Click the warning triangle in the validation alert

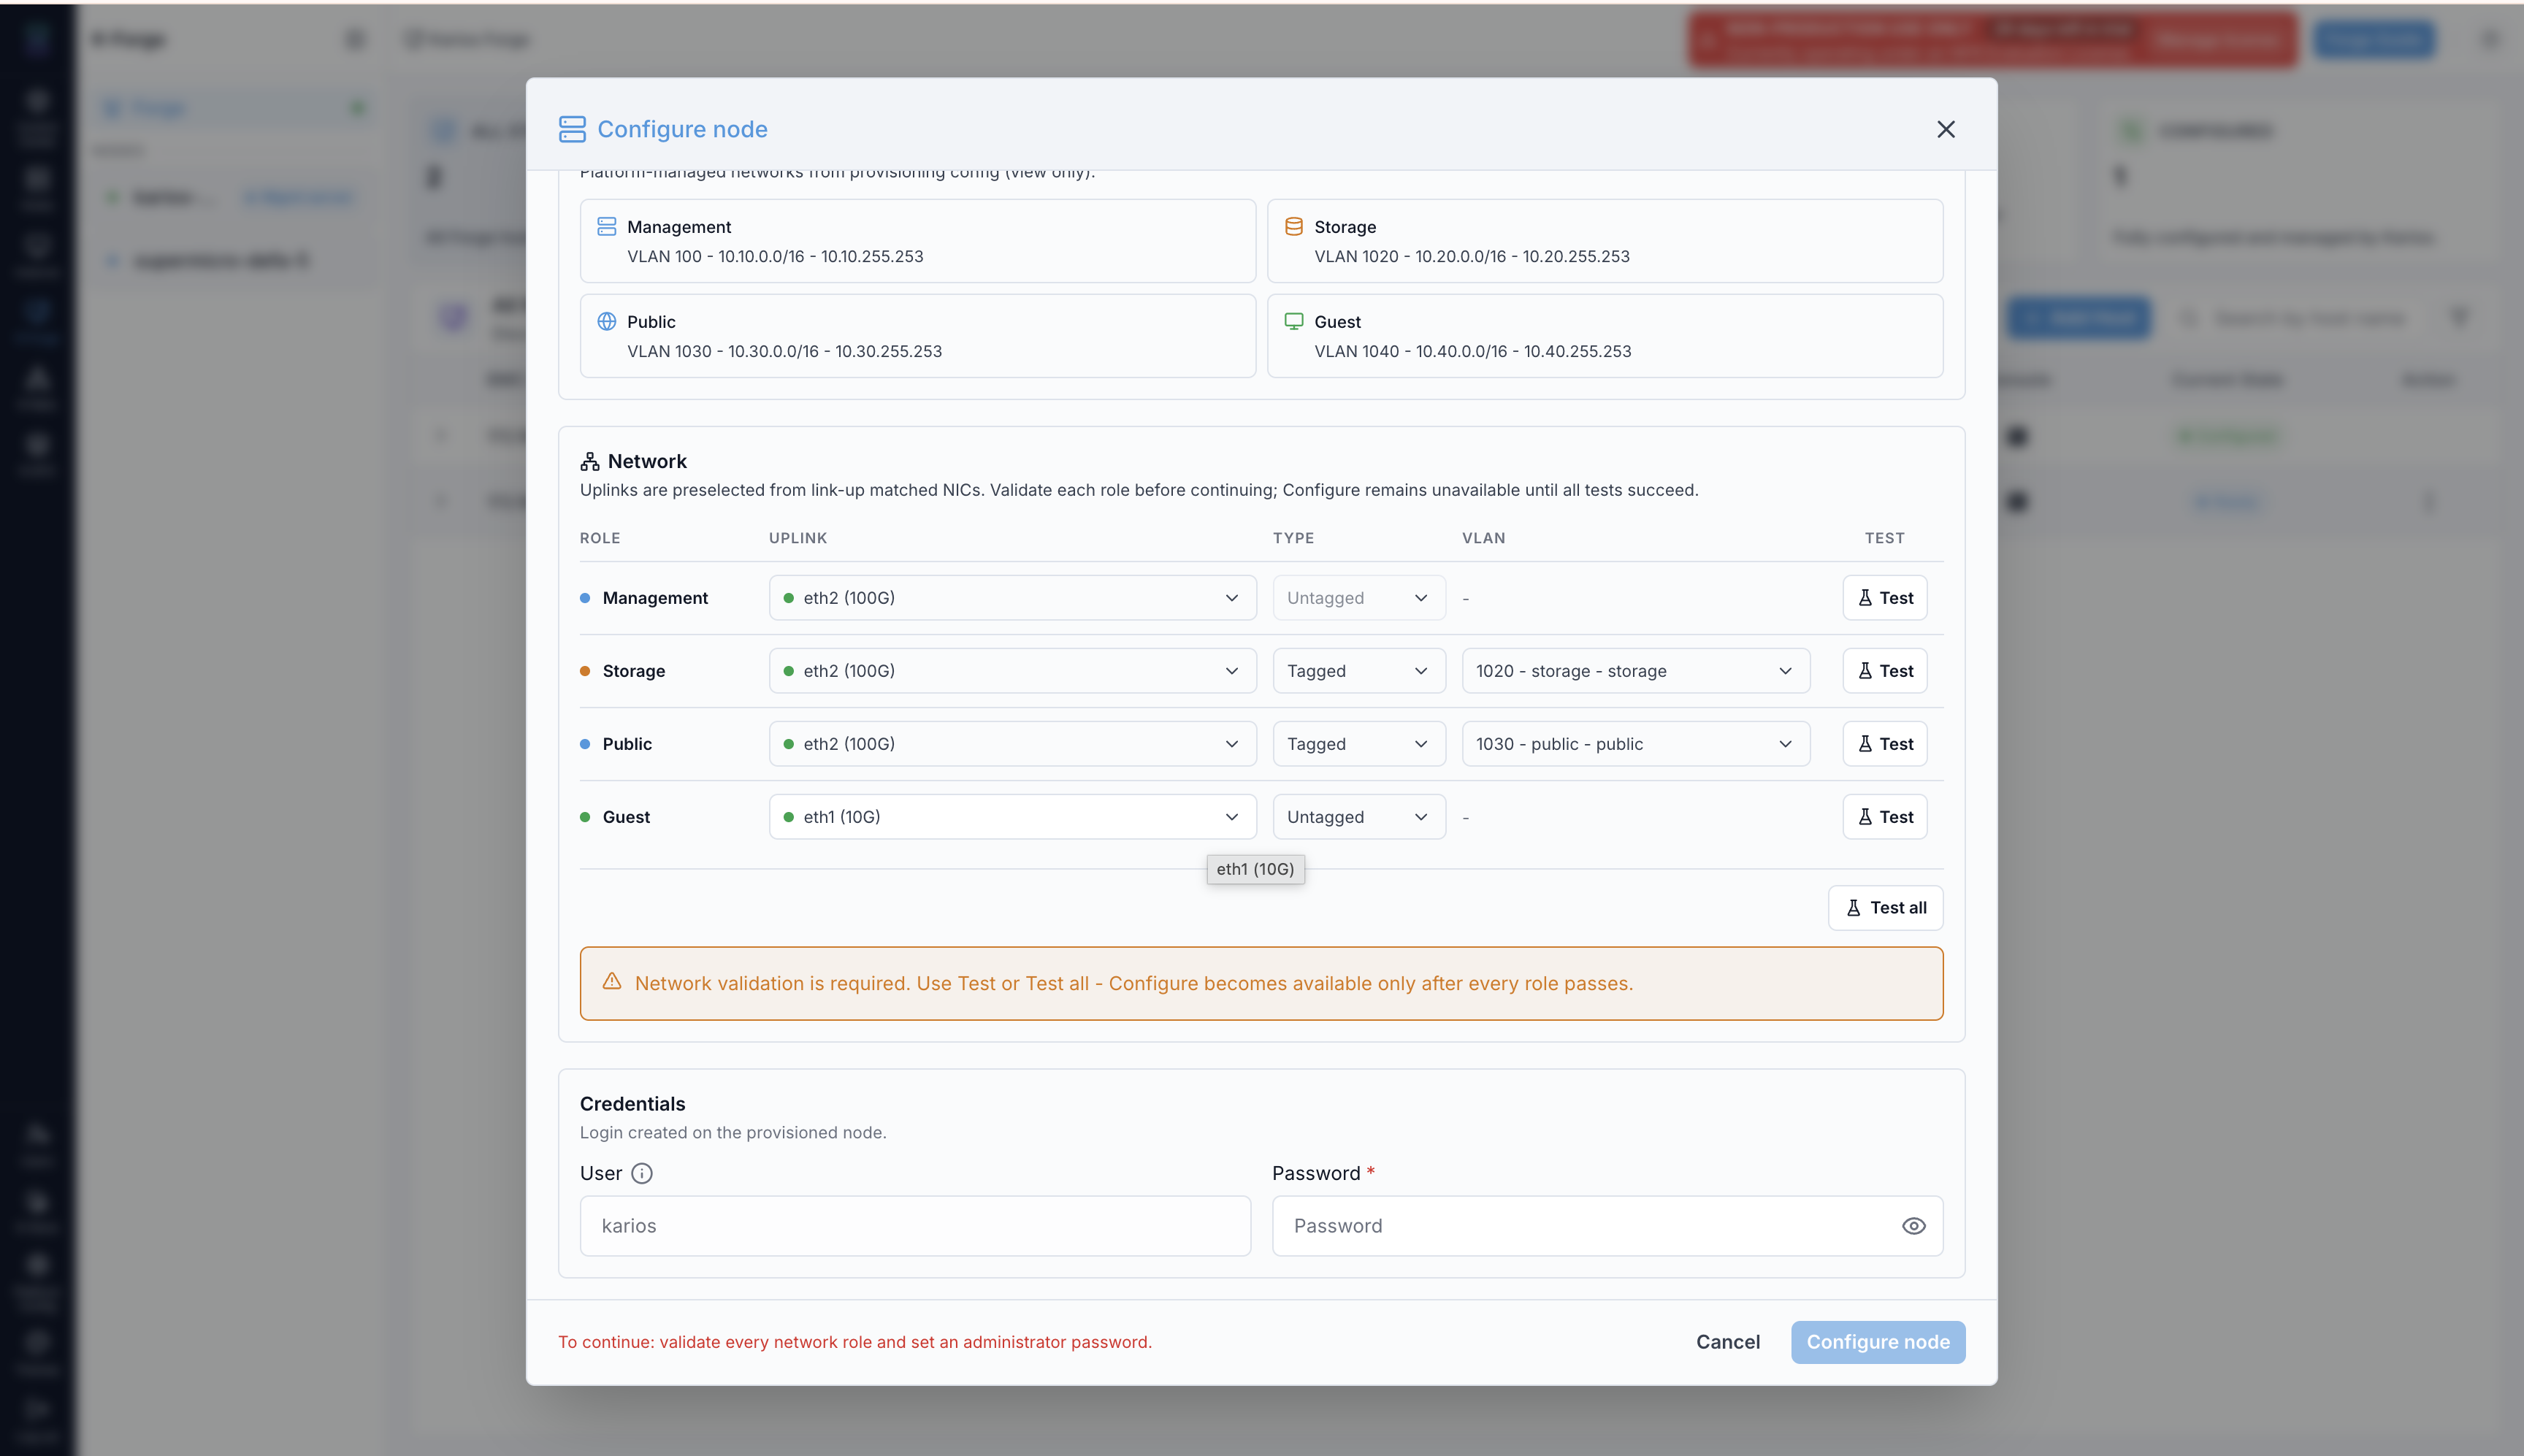click(612, 982)
